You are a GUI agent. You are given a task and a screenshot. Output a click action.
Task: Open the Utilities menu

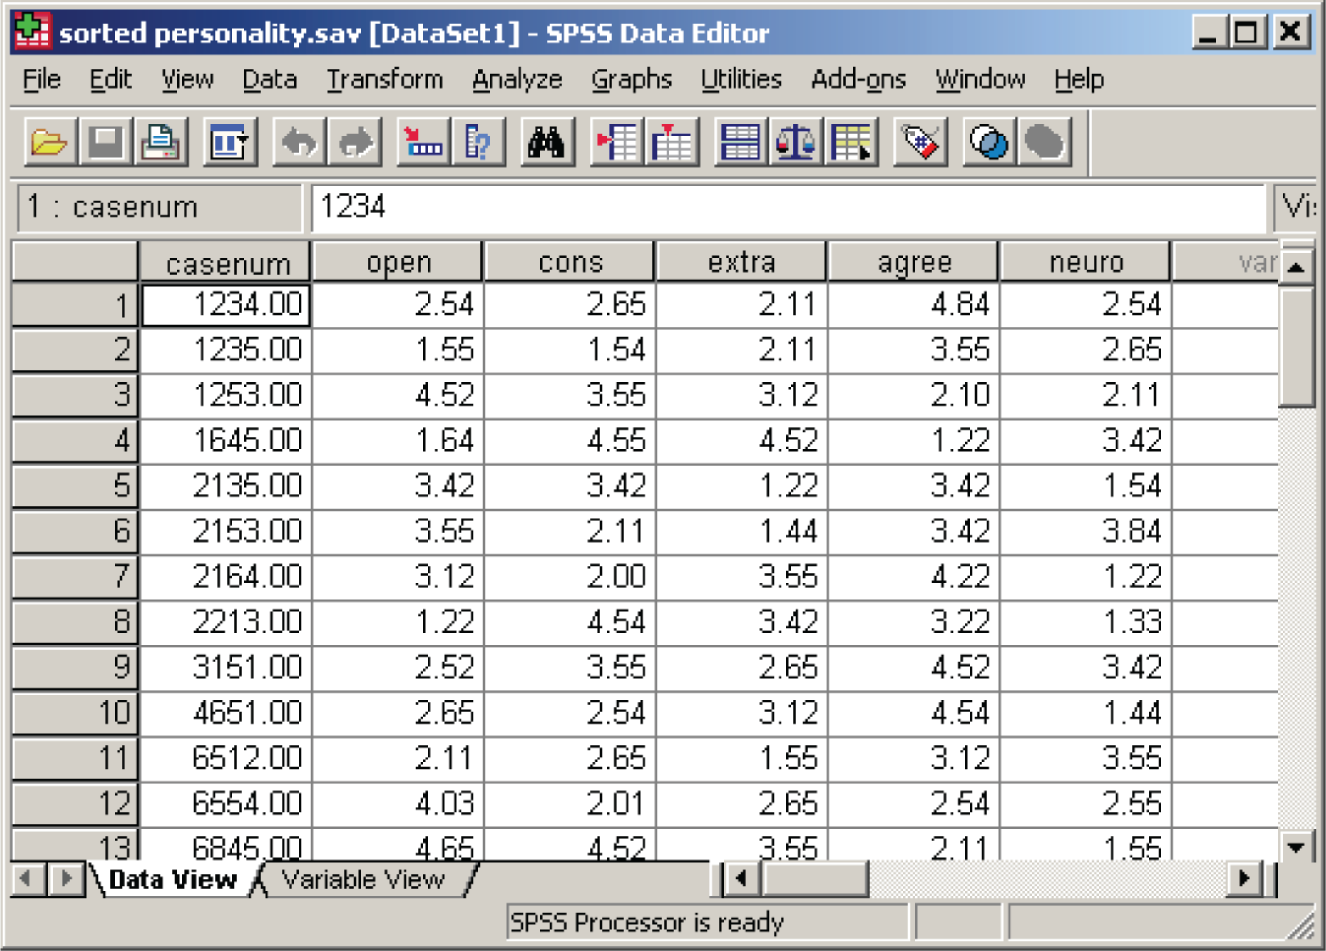click(x=741, y=80)
